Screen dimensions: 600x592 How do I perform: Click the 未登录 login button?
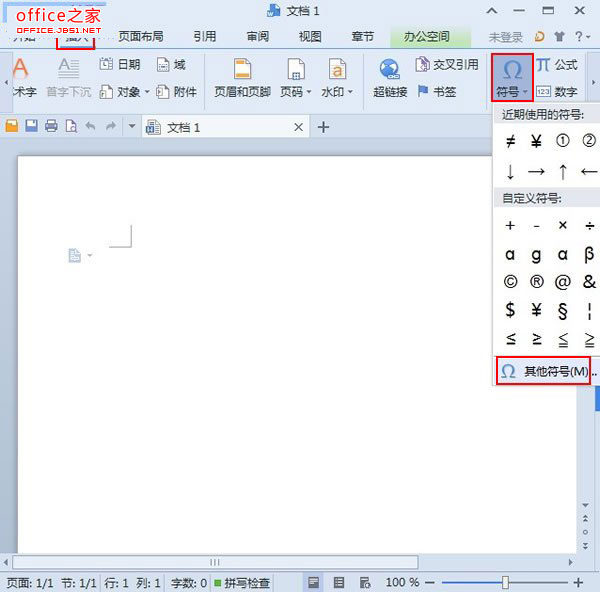pyautogui.click(x=505, y=37)
